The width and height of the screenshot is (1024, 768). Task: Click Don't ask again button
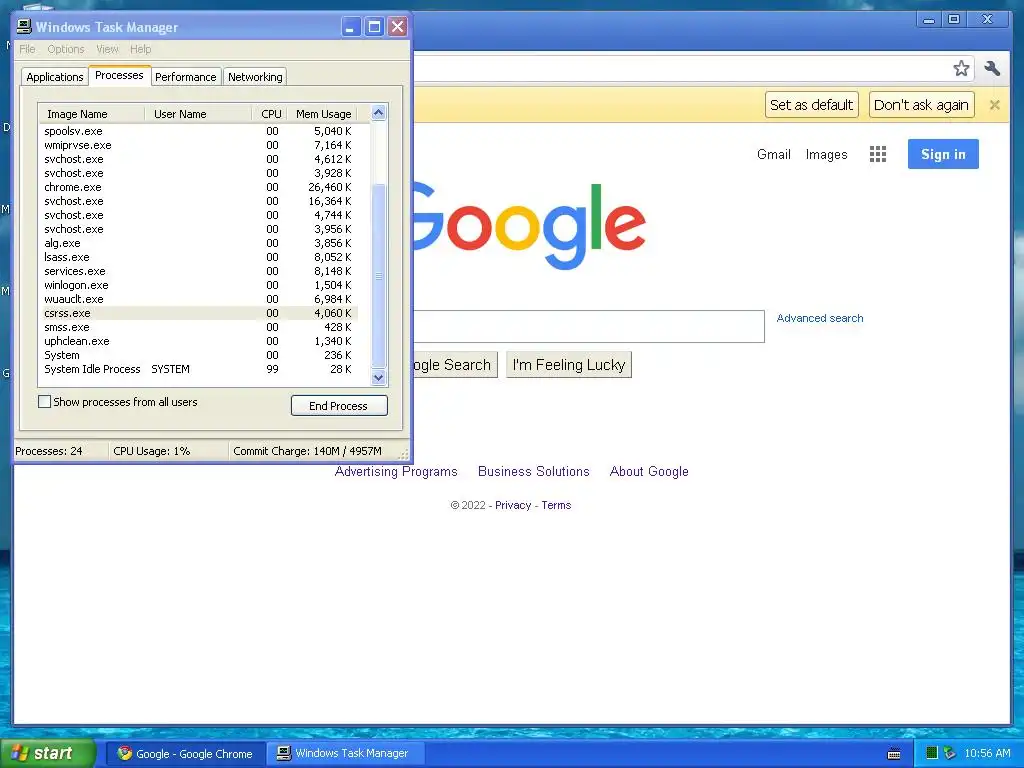point(921,104)
